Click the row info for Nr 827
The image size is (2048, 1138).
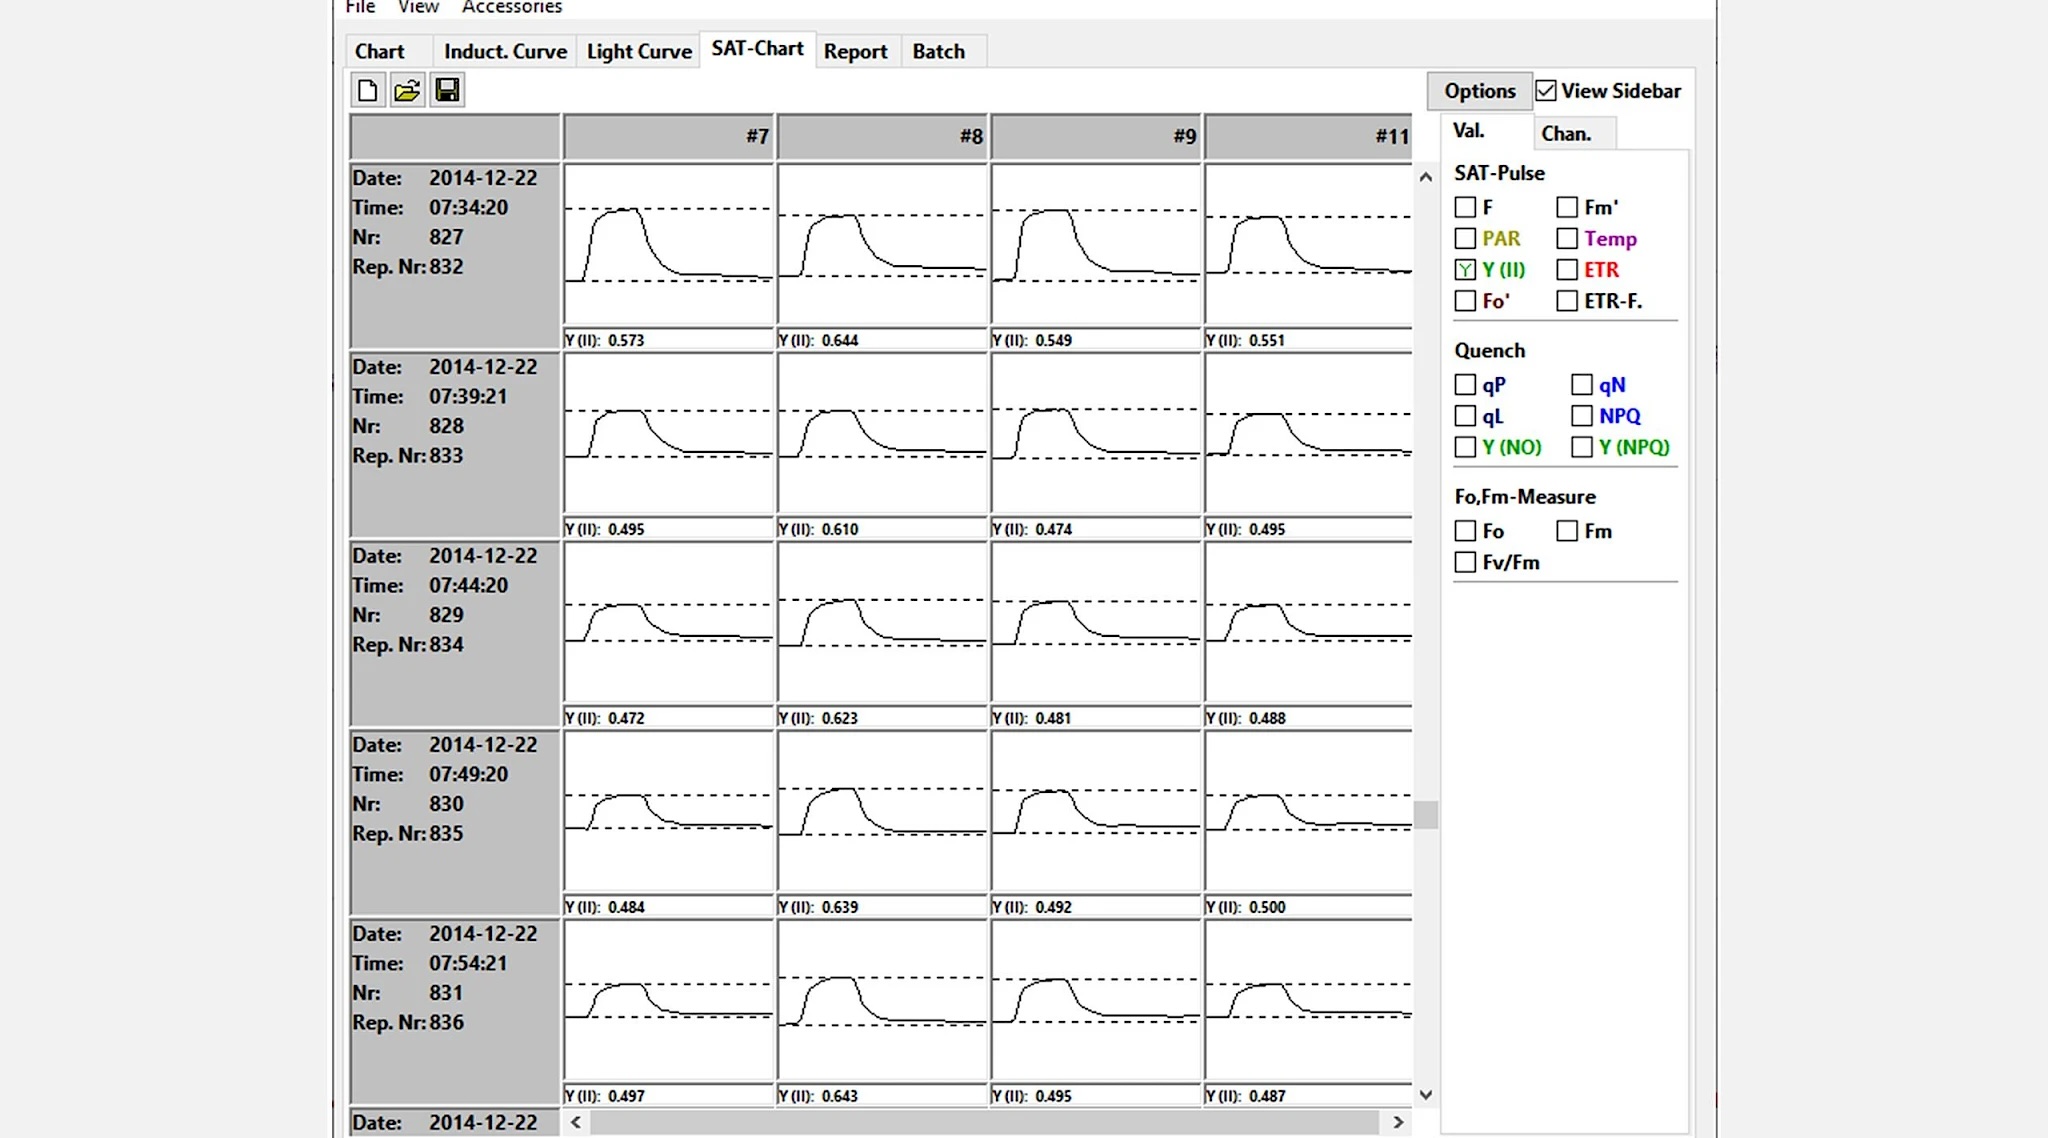(454, 255)
